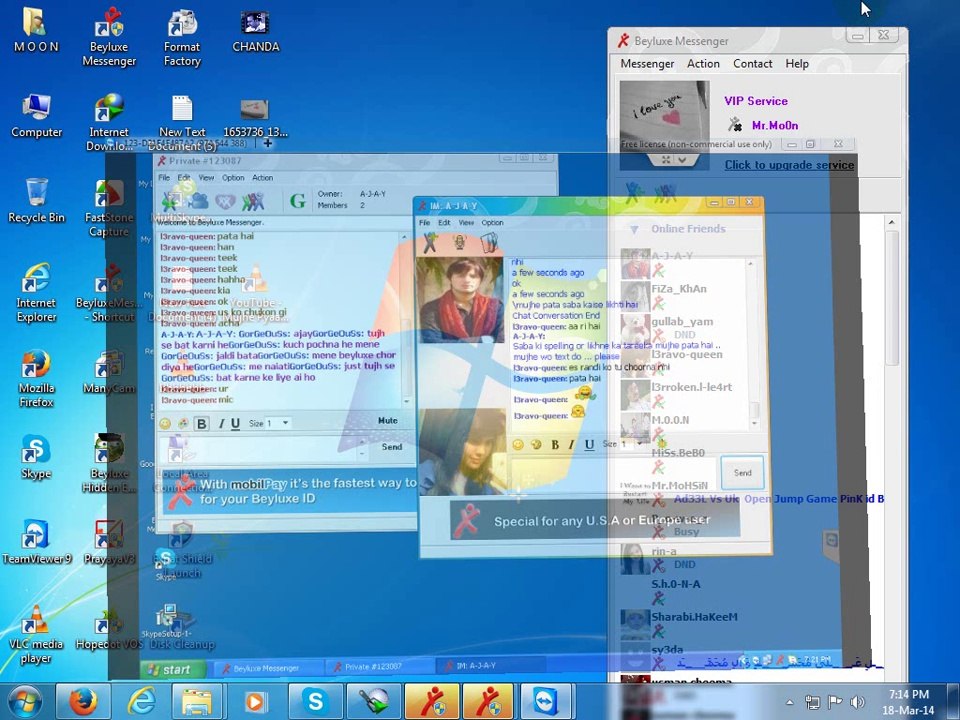Click Skype icon in Windows taskbar
The image size is (960, 720).
coord(315,700)
